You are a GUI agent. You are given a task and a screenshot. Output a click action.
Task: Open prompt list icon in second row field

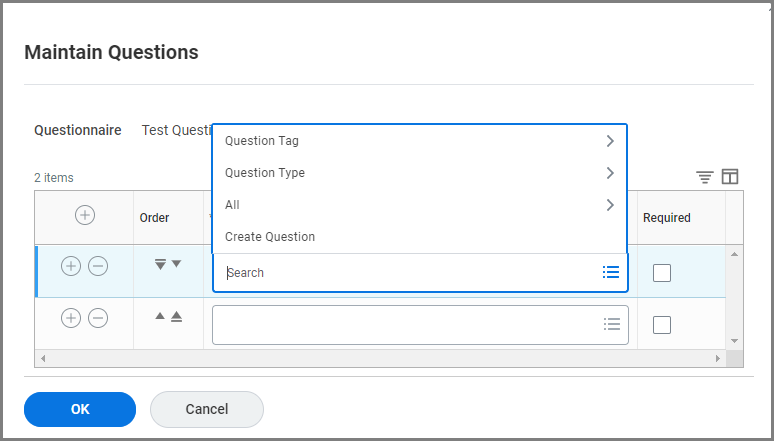coord(612,324)
